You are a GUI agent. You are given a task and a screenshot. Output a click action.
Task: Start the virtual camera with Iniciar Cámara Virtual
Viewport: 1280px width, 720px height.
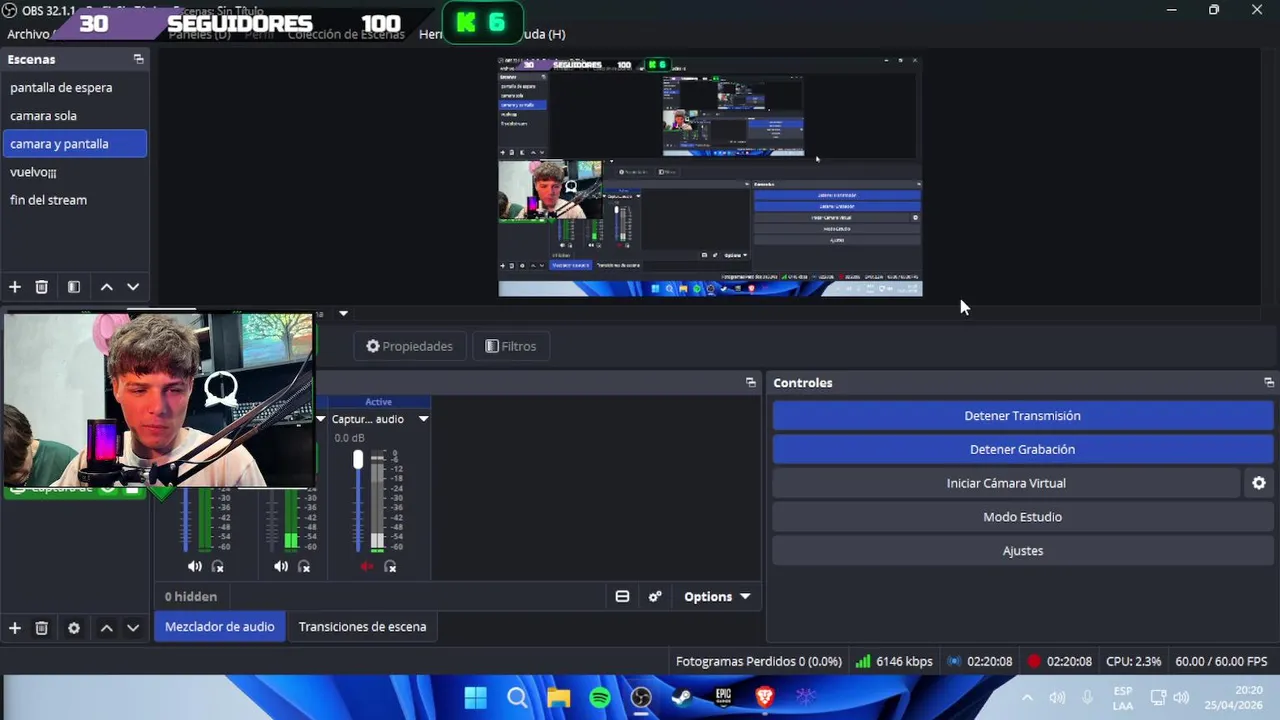pos(1006,483)
